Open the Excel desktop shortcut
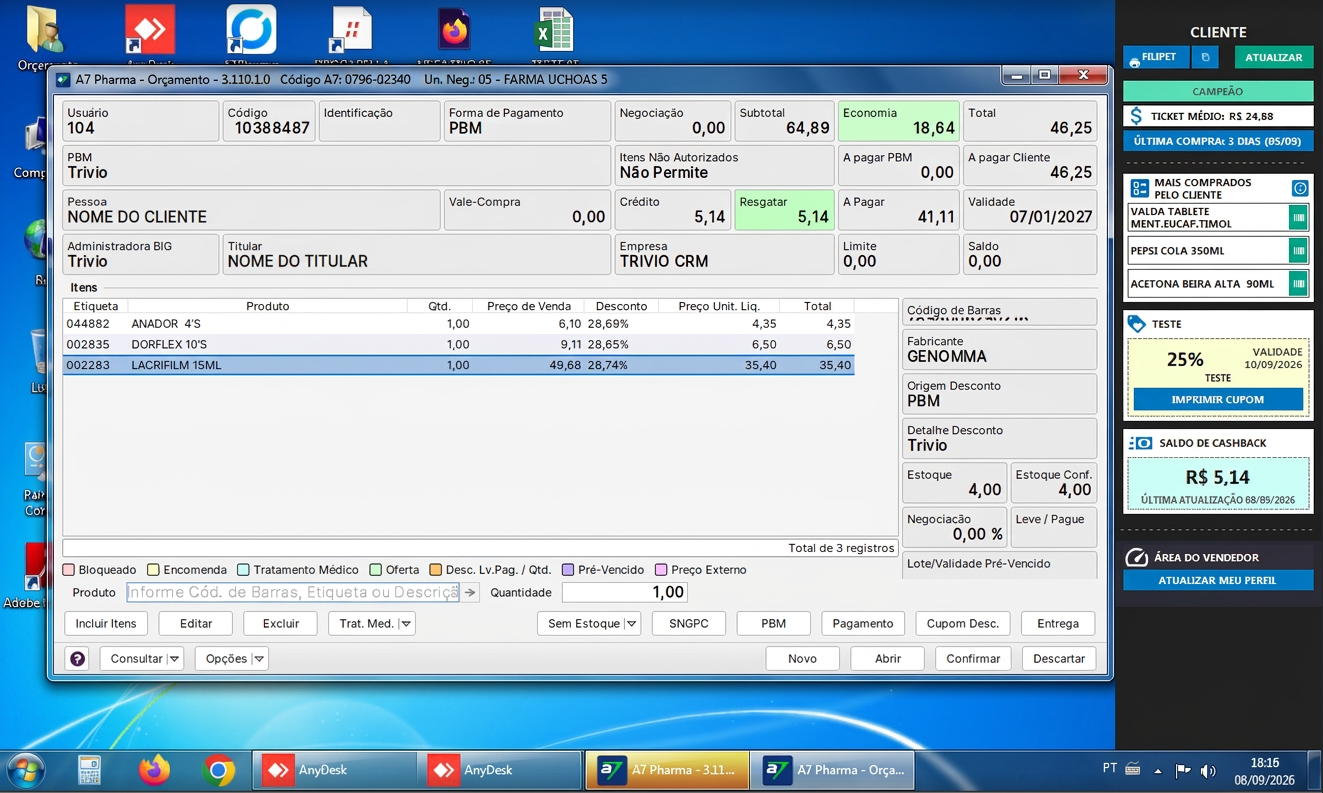1323x793 pixels. (x=554, y=31)
